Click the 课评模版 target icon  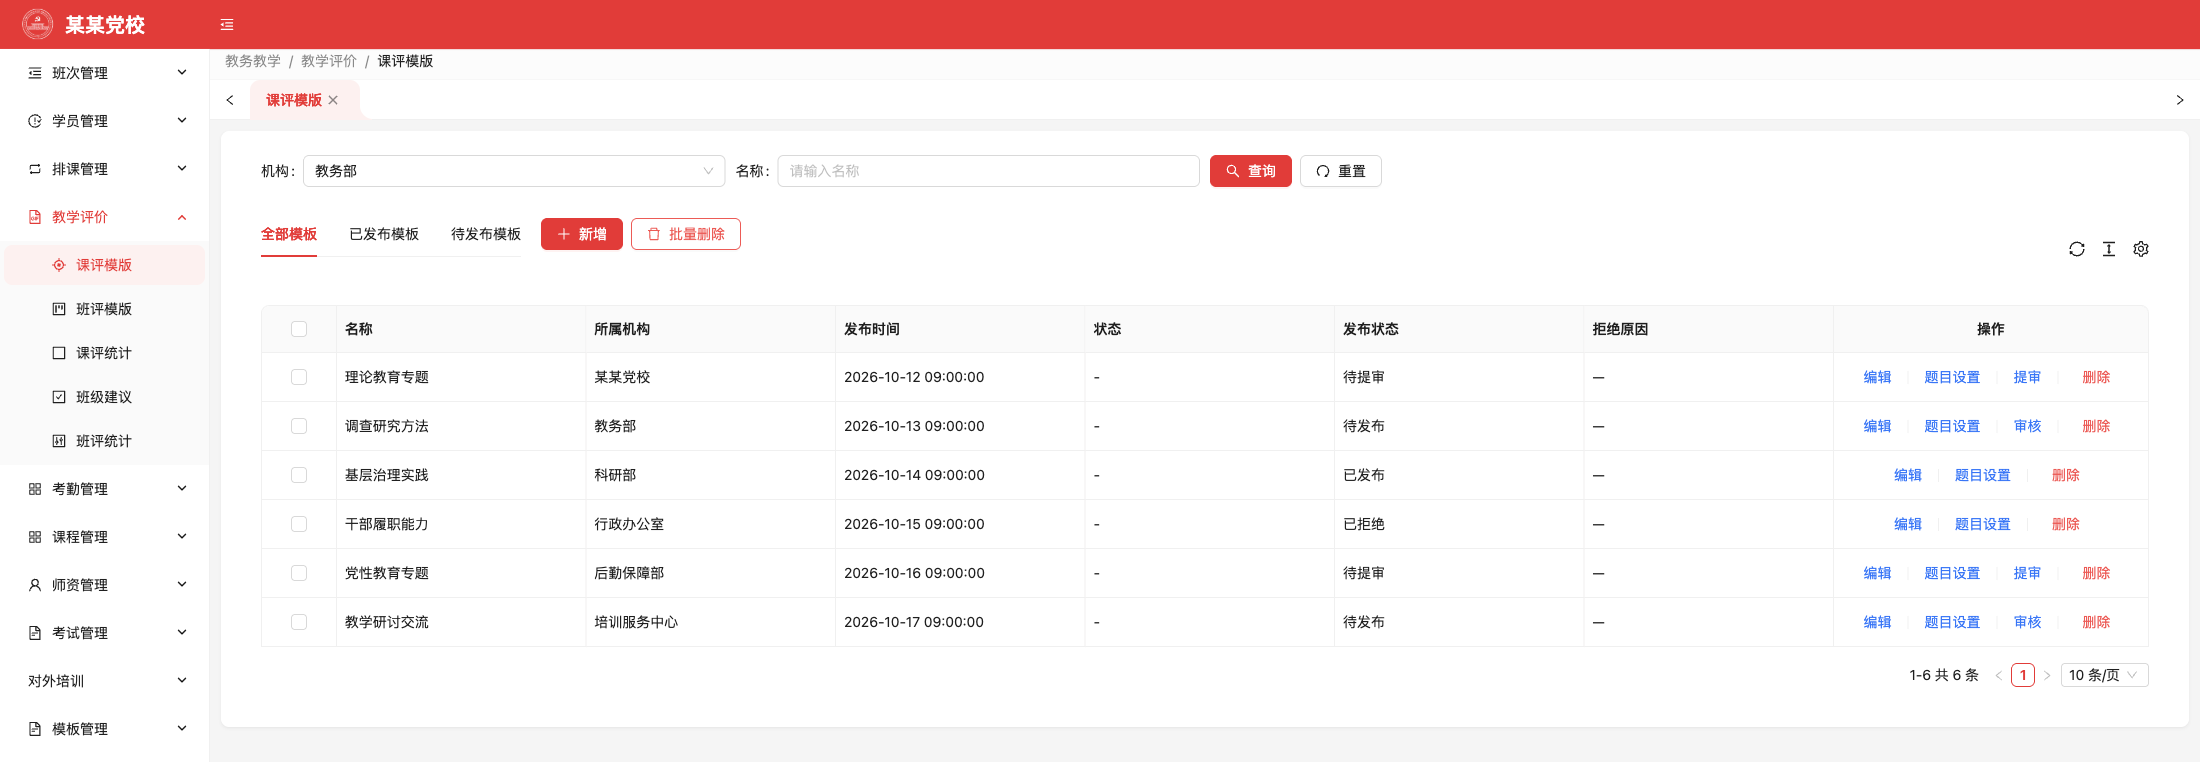coord(59,265)
